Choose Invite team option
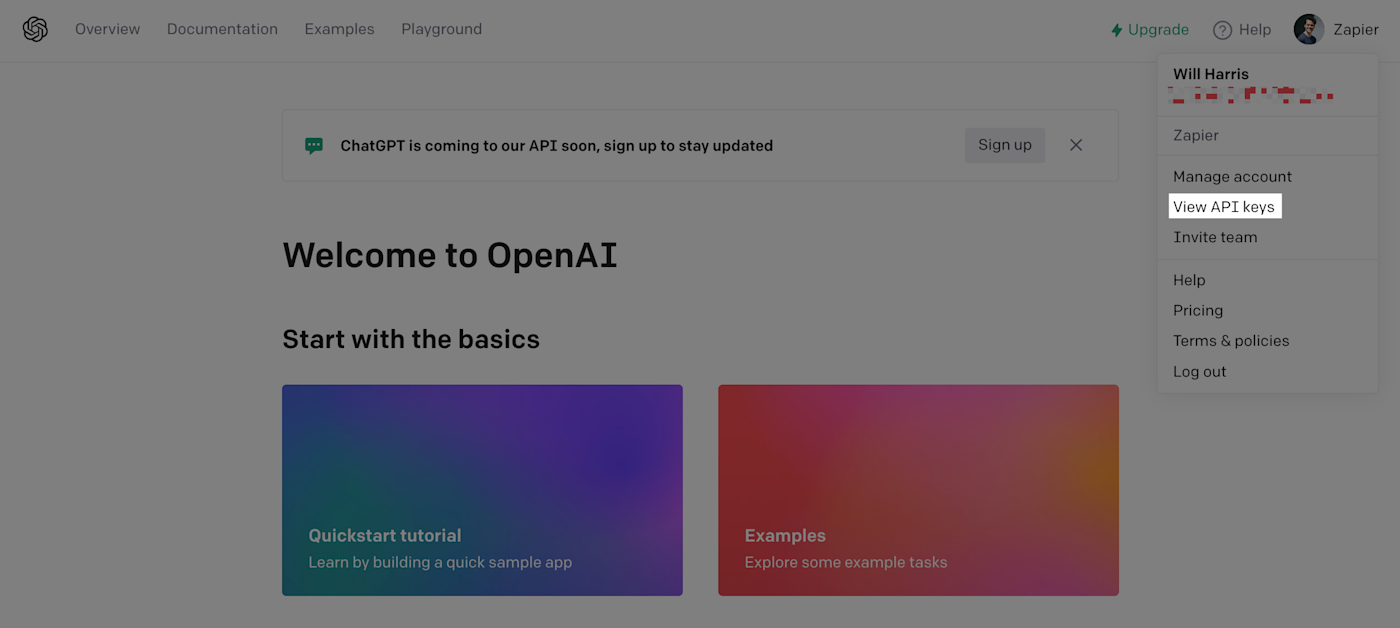 point(1215,238)
